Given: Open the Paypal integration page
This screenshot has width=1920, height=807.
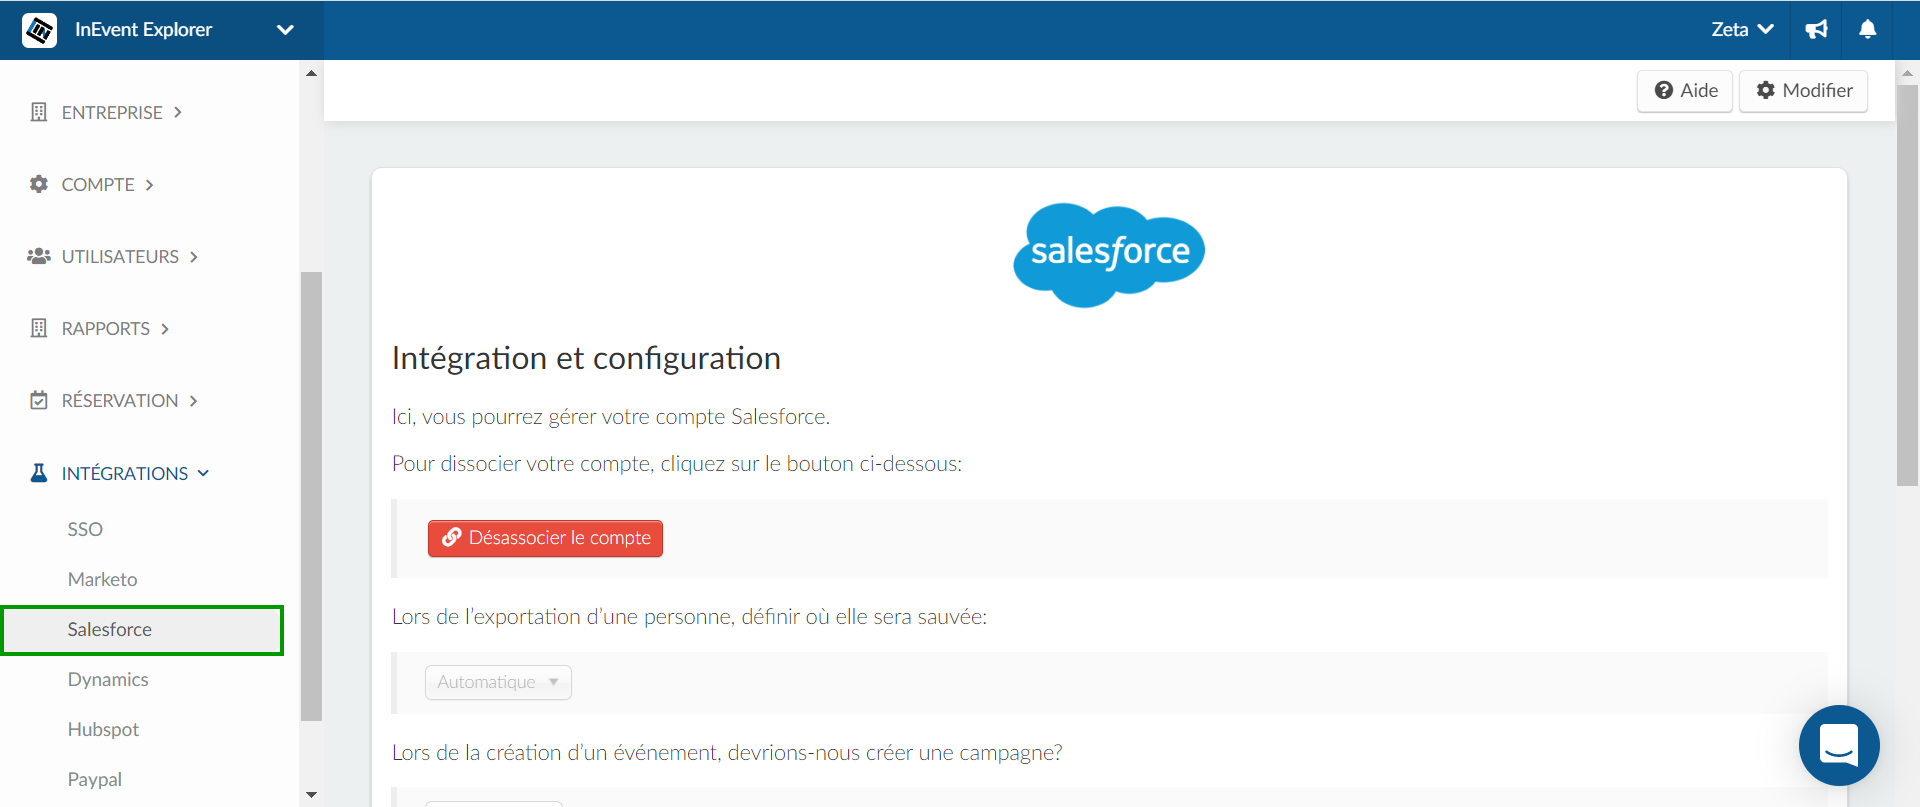Looking at the screenshot, I should tap(95, 779).
